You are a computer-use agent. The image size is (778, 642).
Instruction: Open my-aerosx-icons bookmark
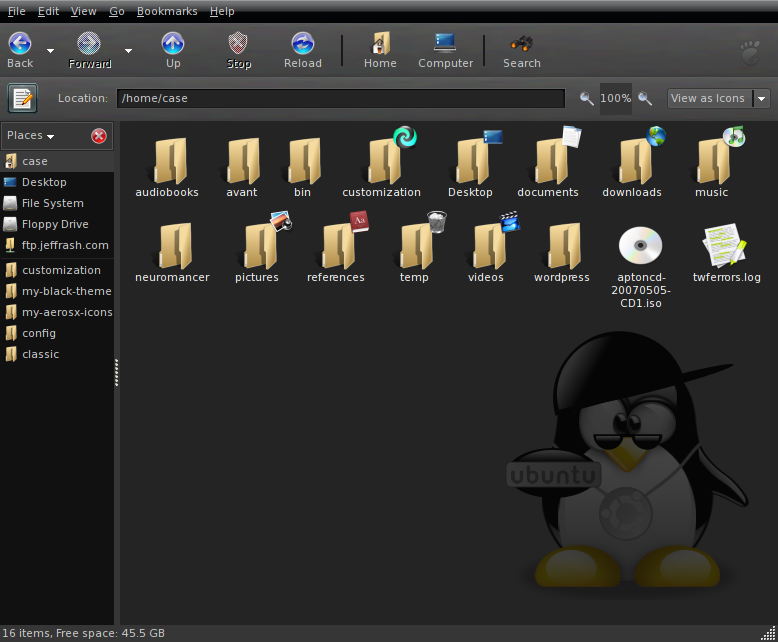pos(57,312)
